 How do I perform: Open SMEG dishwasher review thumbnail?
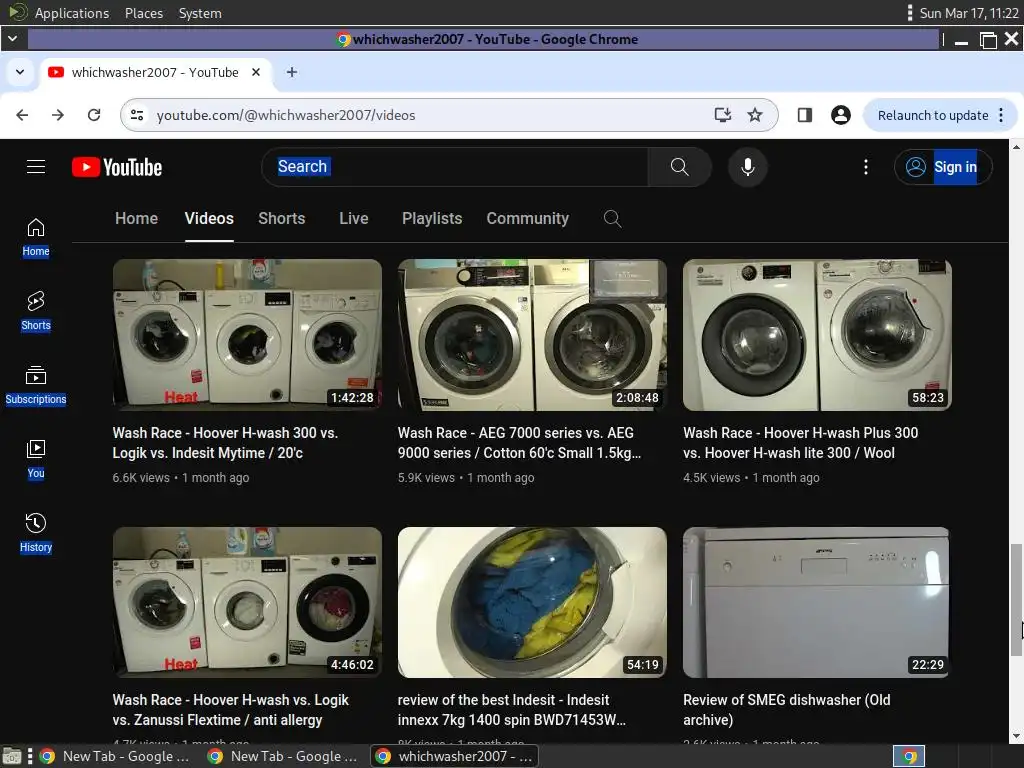817,602
